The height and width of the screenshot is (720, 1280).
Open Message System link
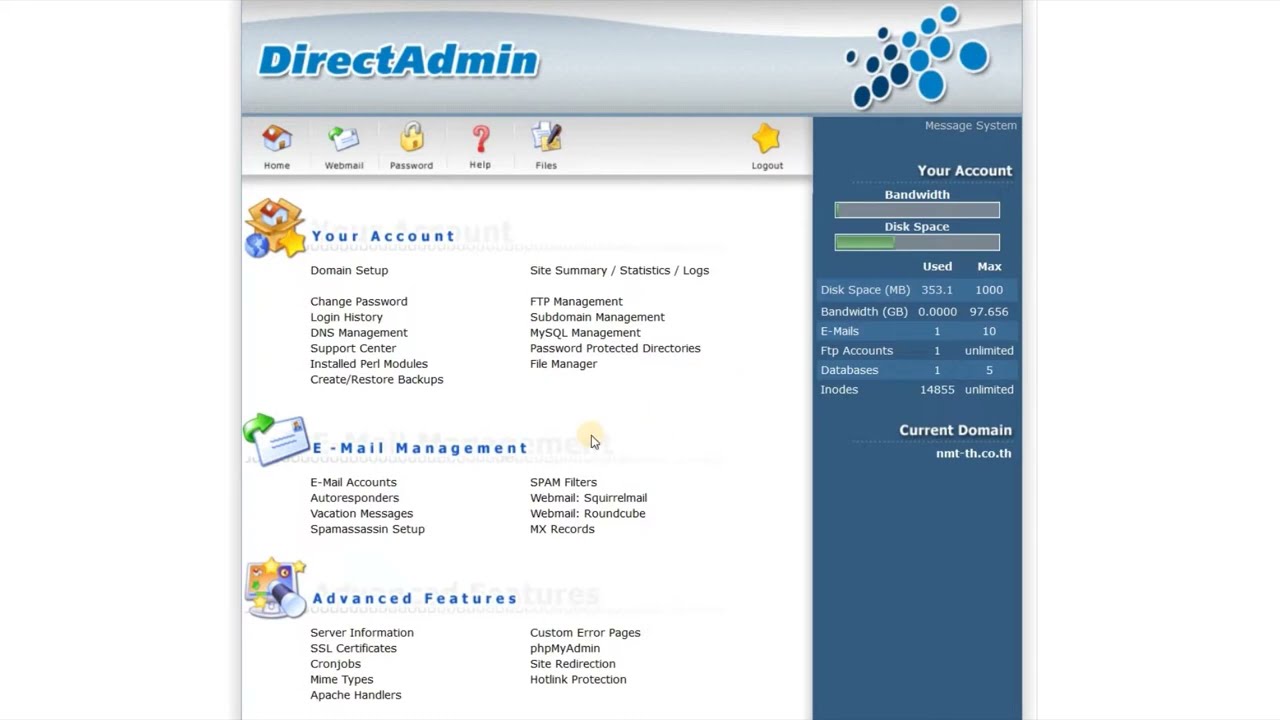tap(970, 125)
